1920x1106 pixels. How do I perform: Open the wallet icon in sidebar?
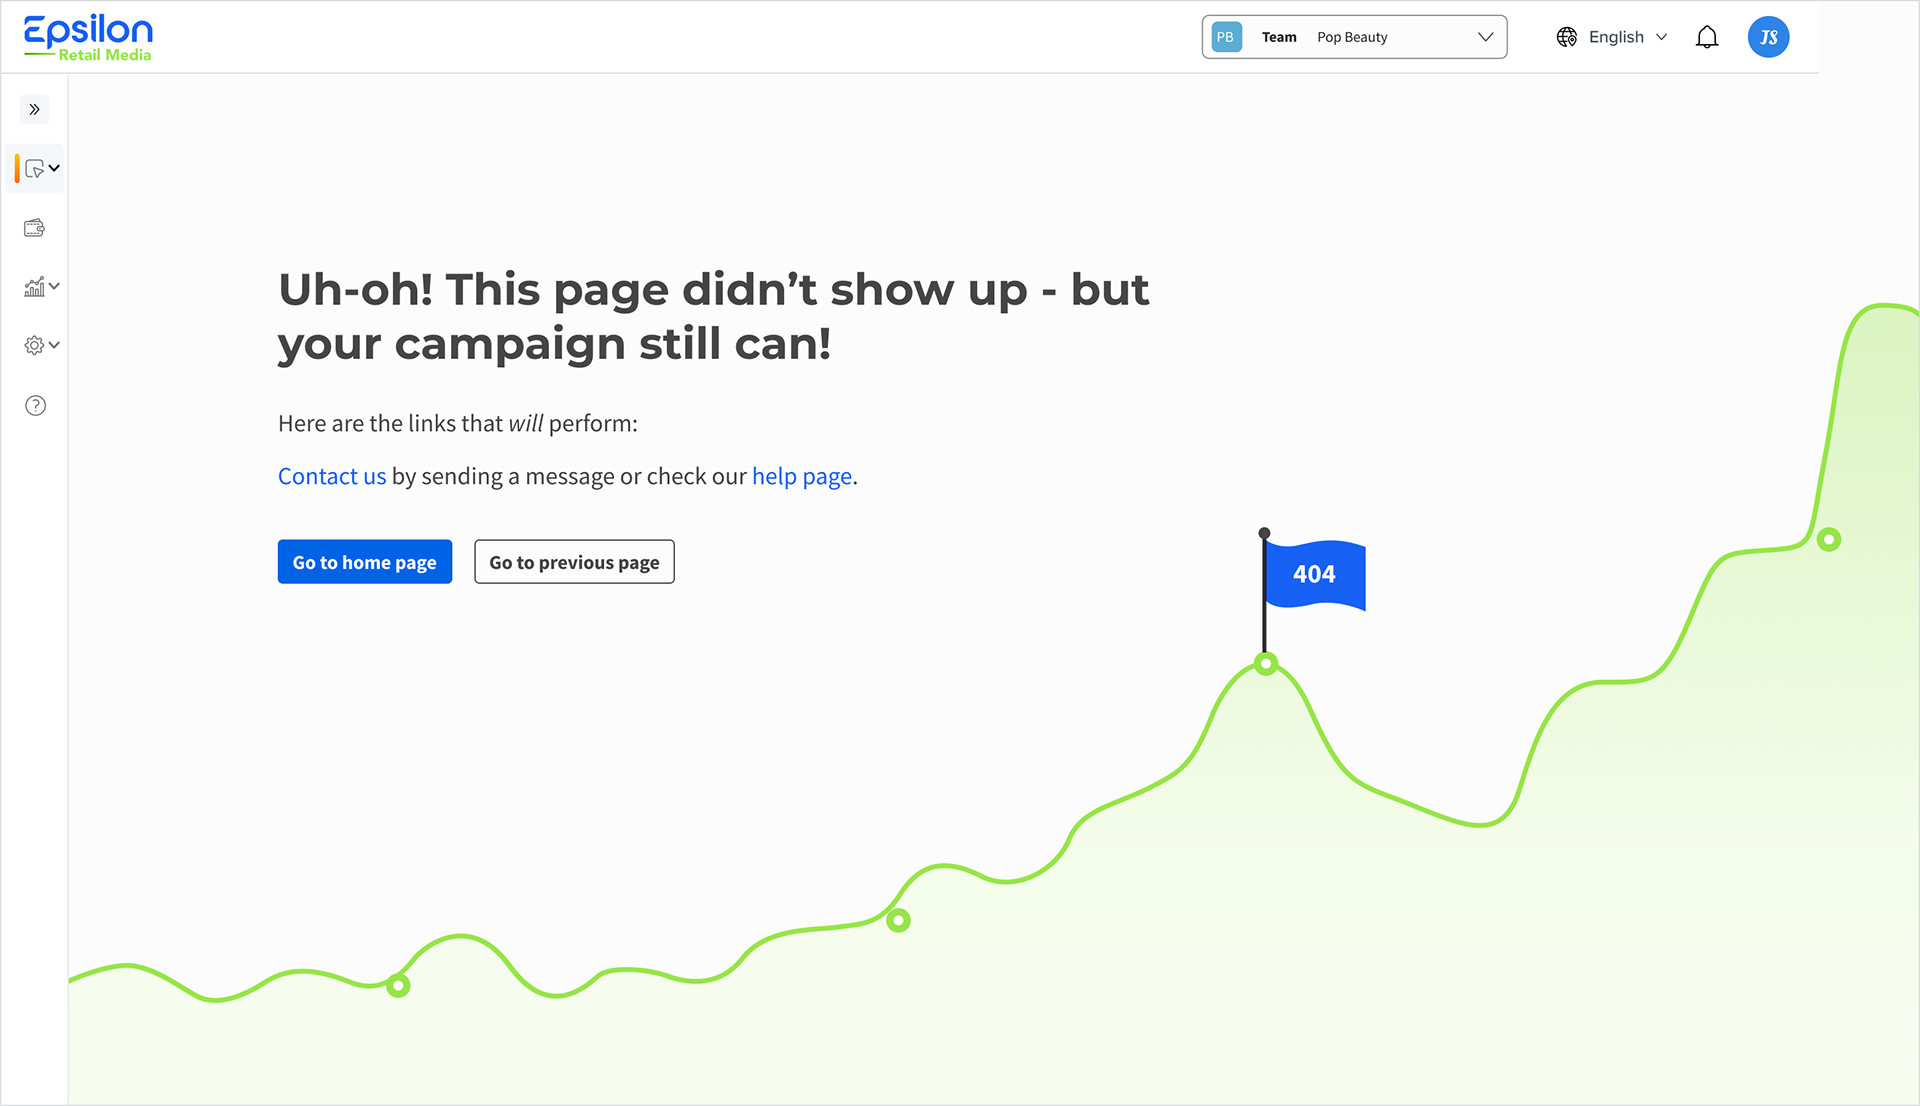tap(34, 228)
